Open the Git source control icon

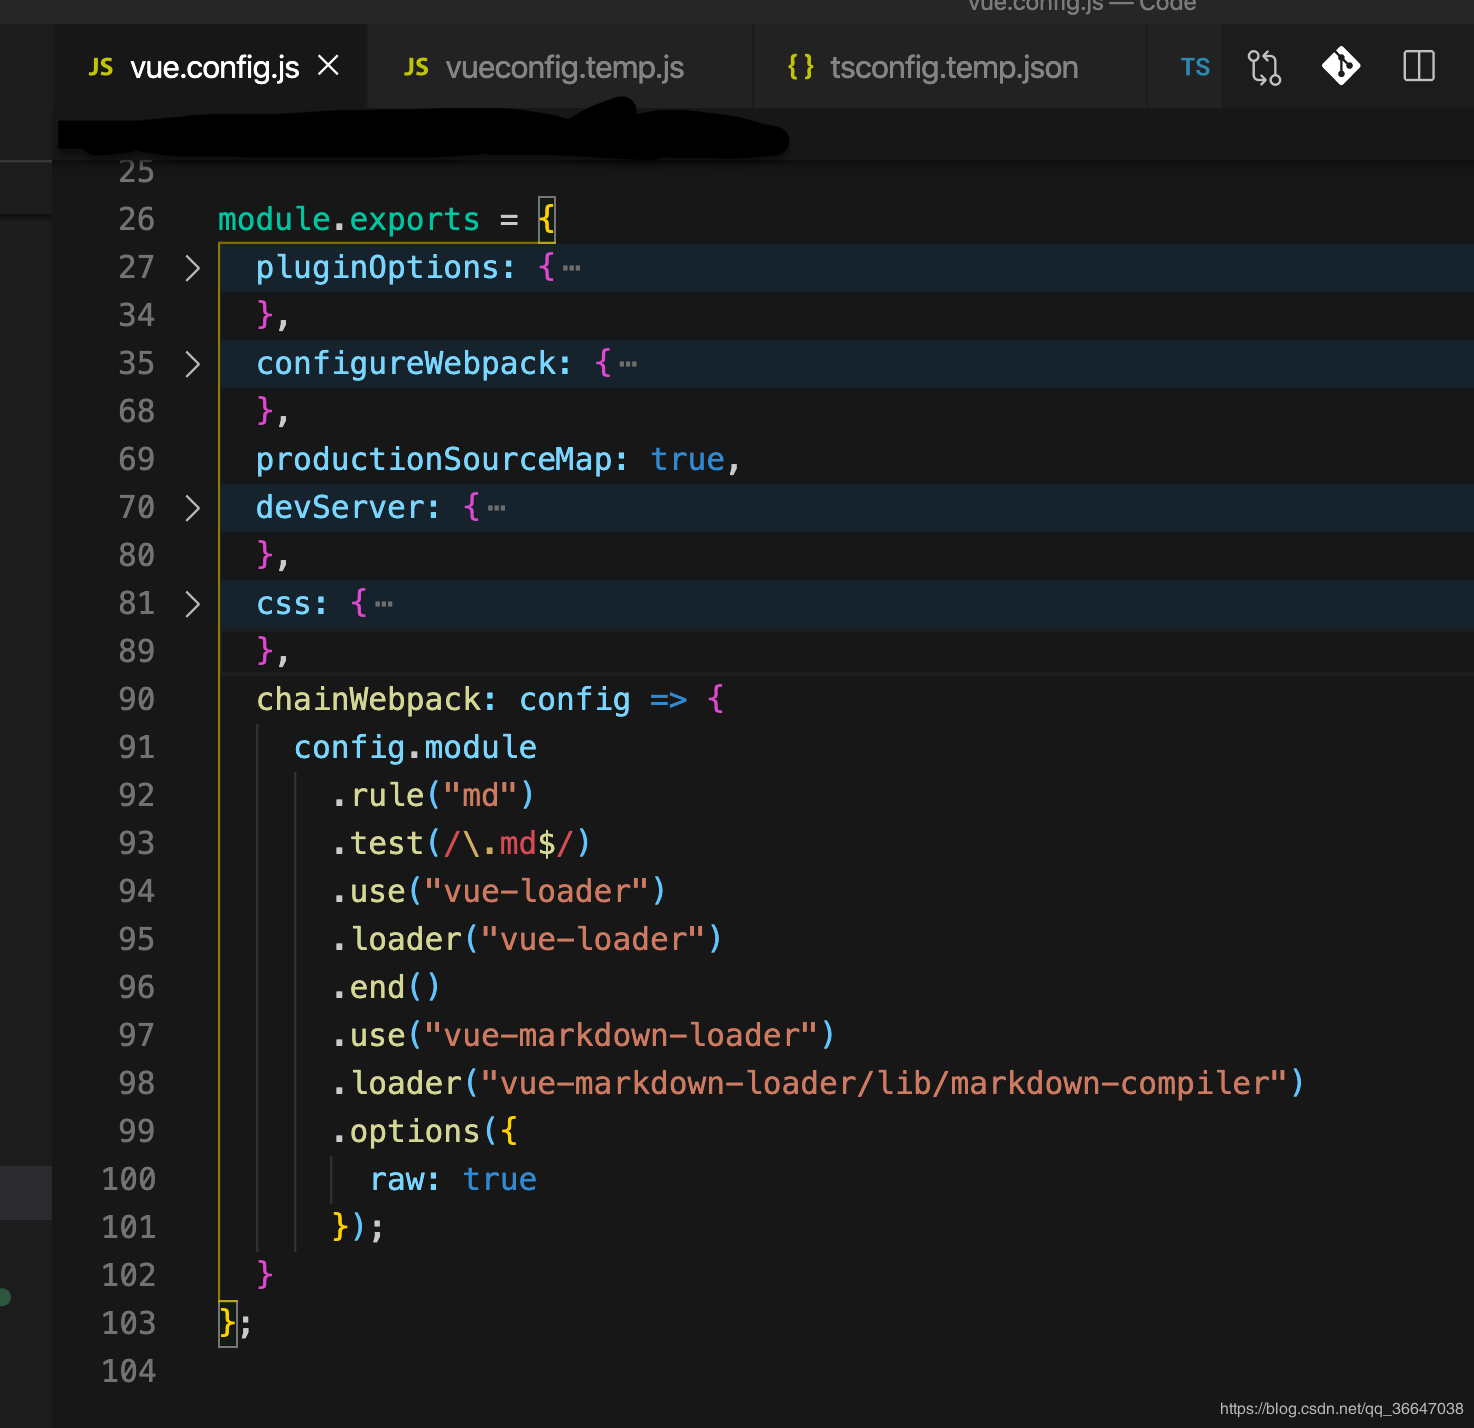tap(1340, 67)
